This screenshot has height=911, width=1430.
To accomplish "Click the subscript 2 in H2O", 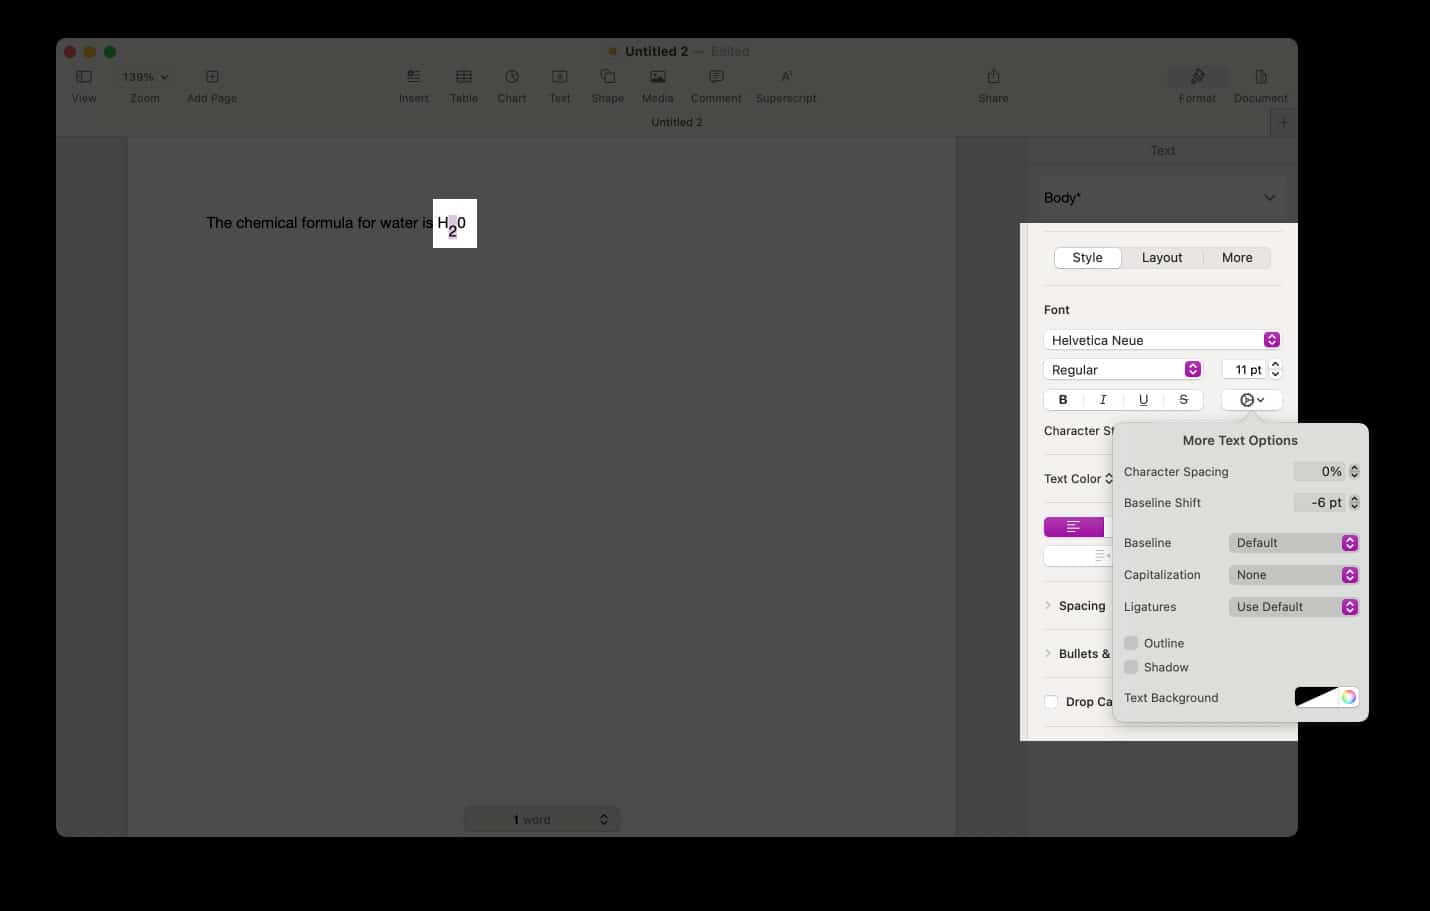I will [452, 232].
